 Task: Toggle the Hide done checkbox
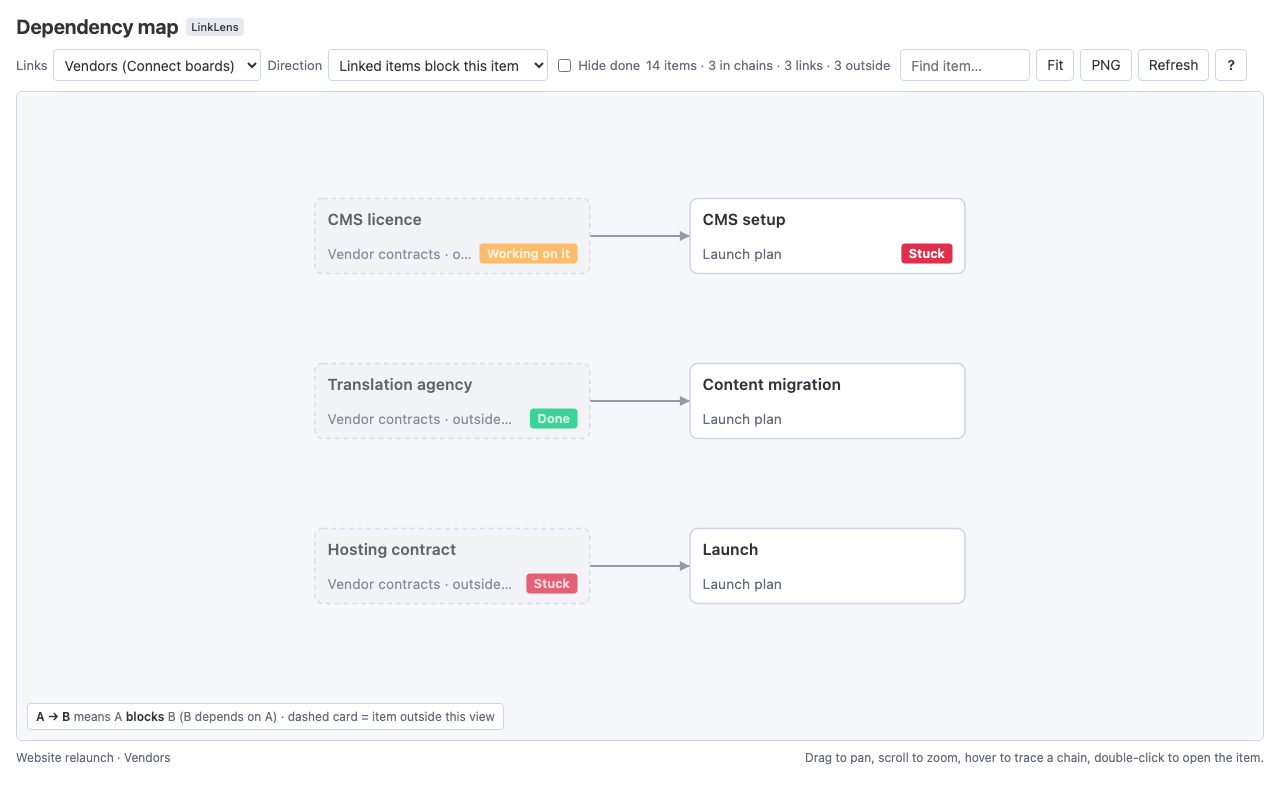pos(564,65)
